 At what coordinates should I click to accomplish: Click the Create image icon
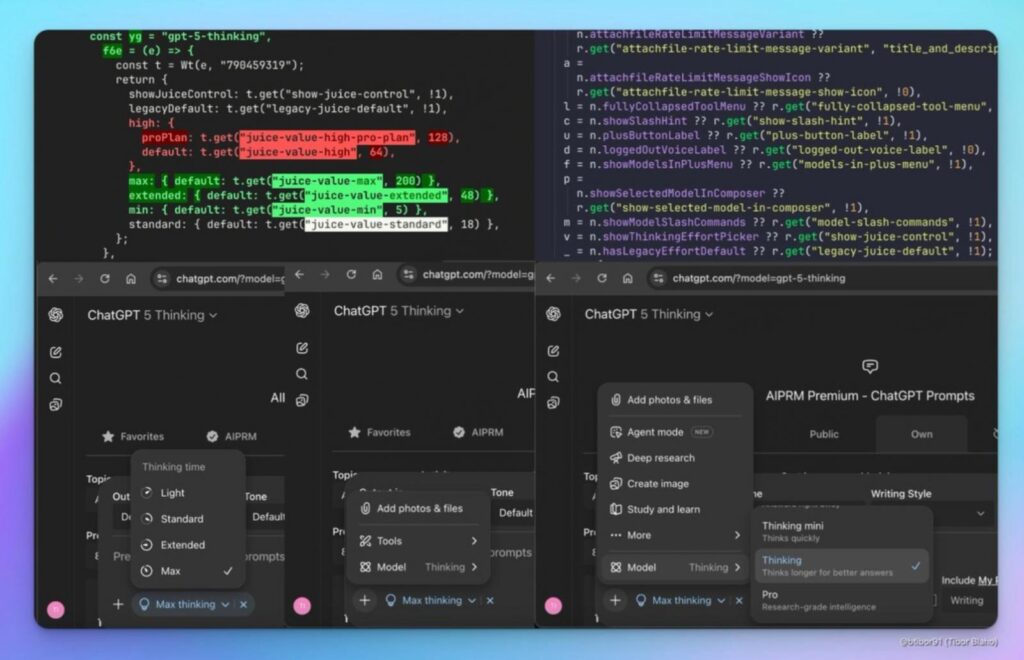pos(617,484)
